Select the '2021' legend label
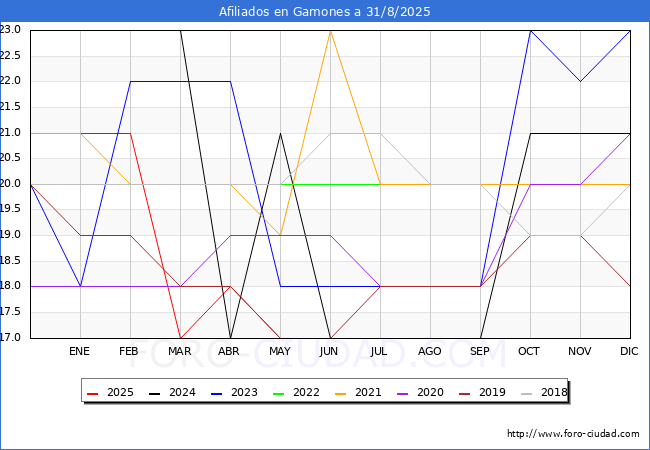 click(x=368, y=392)
